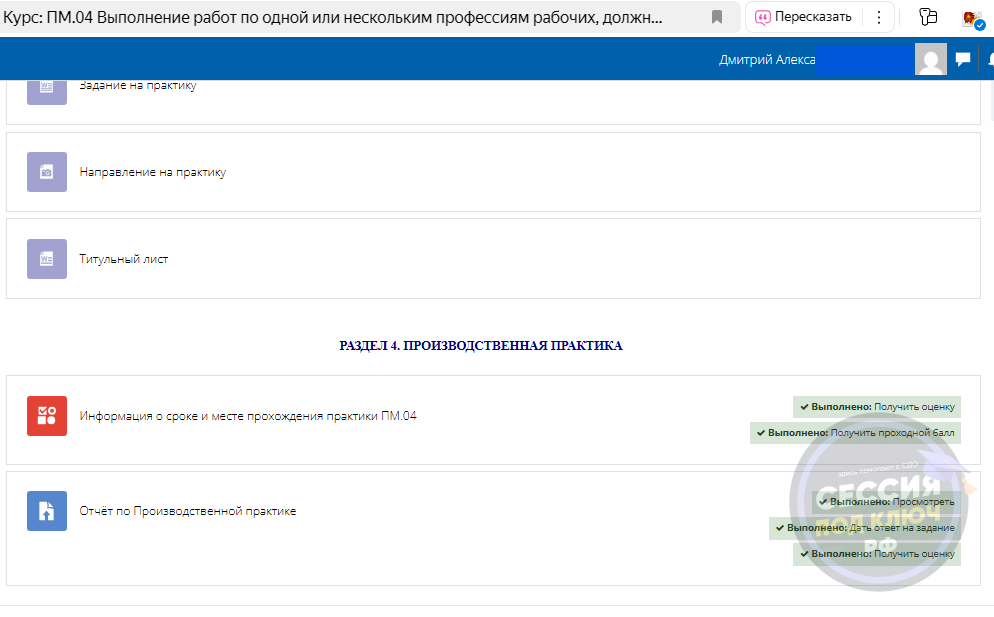The image size is (994, 617).
Task: Click the purple icon beside Направление на практику
Action: pyautogui.click(x=46, y=172)
